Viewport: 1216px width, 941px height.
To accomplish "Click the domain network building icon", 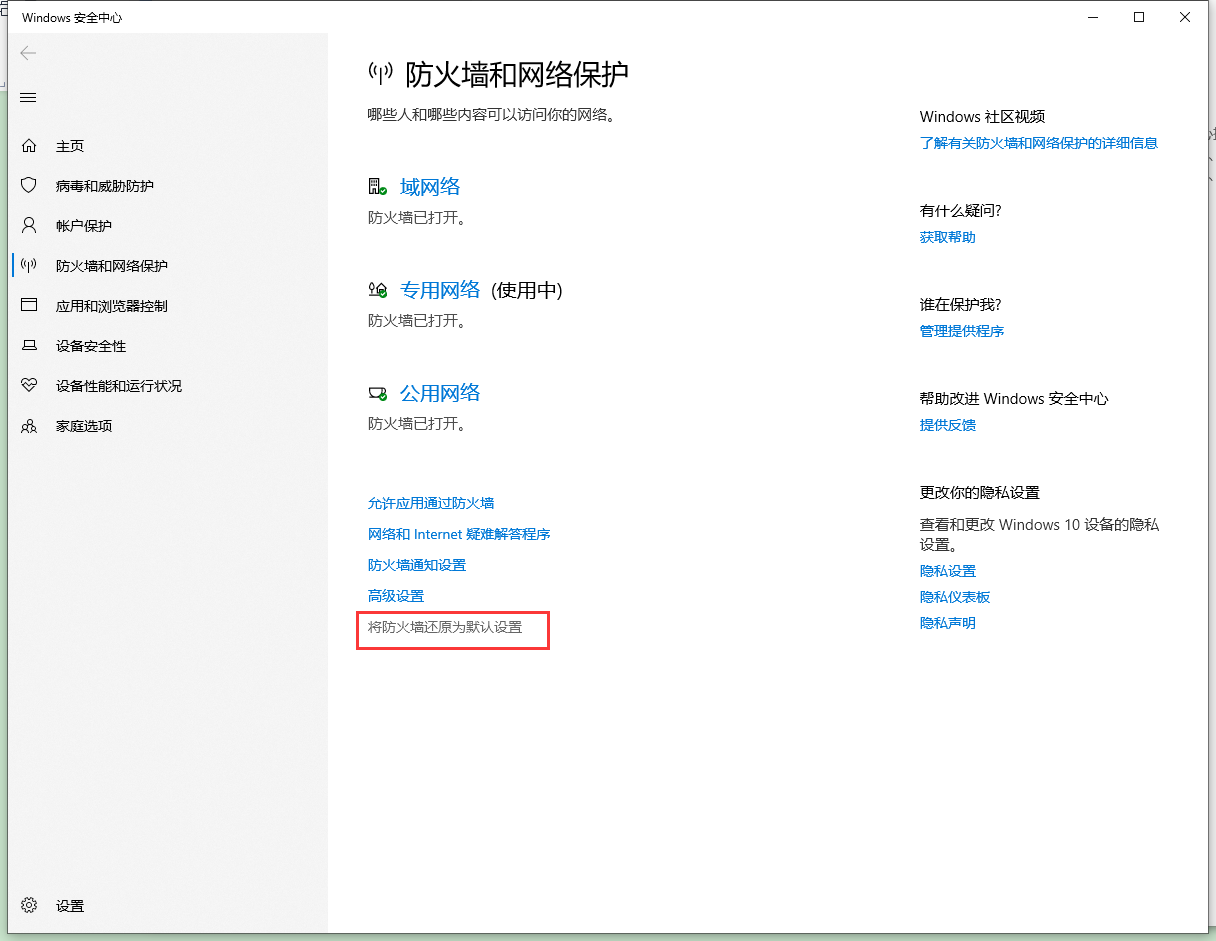I will [377, 186].
